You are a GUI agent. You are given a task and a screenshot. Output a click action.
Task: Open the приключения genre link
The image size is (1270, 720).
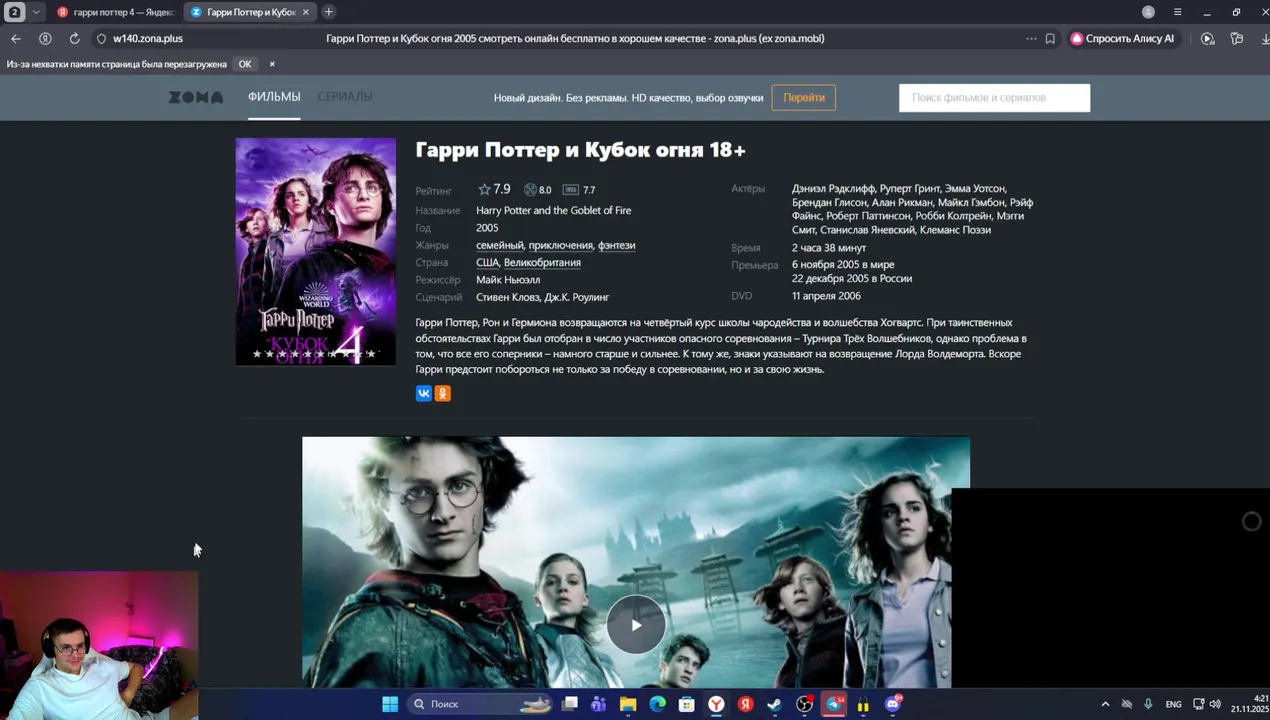(561, 245)
